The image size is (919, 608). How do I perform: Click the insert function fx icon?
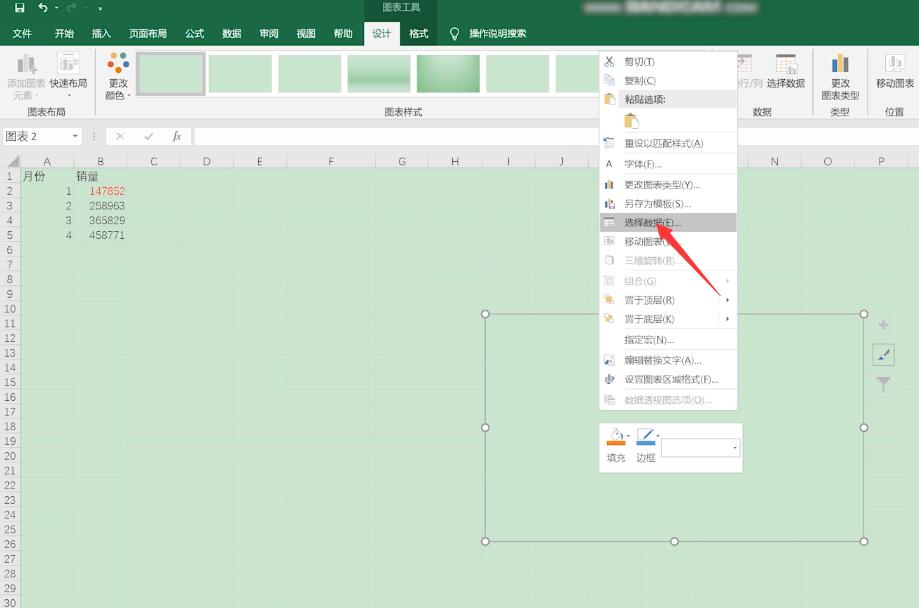pyautogui.click(x=176, y=136)
